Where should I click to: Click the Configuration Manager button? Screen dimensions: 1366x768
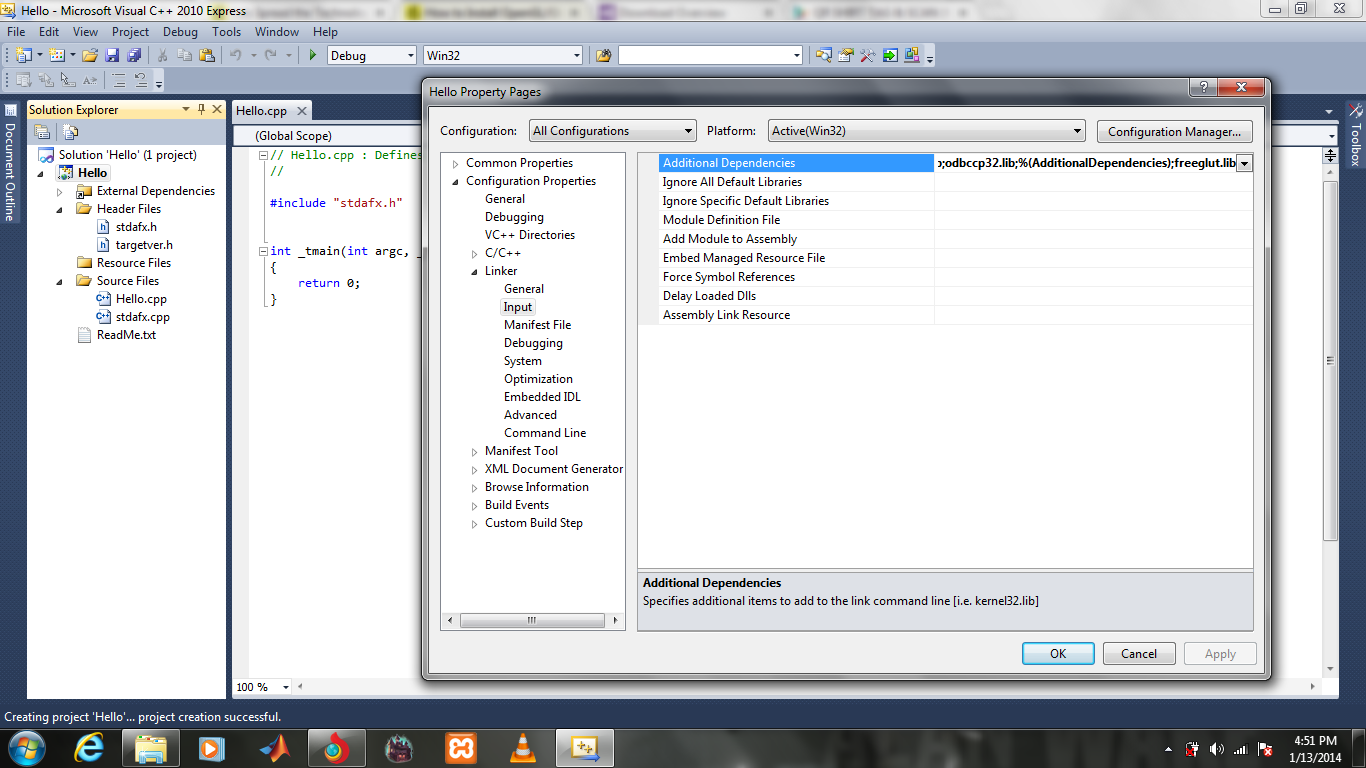tap(1174, 131)
